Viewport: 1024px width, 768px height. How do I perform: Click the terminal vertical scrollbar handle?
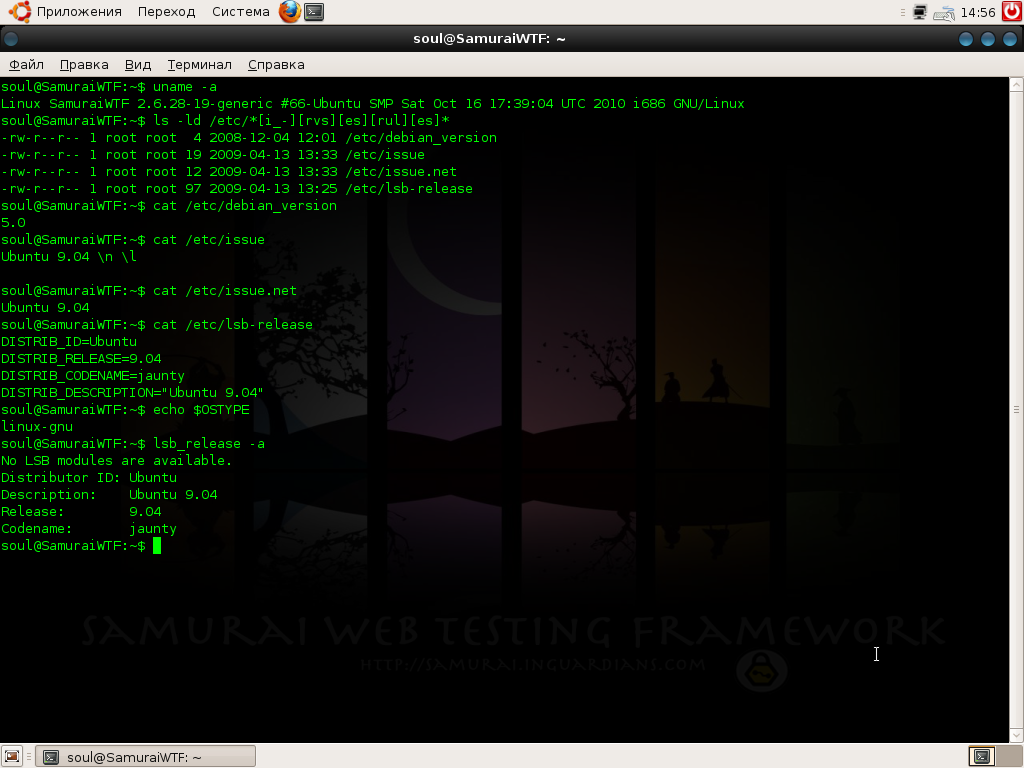coord(1016,409)
